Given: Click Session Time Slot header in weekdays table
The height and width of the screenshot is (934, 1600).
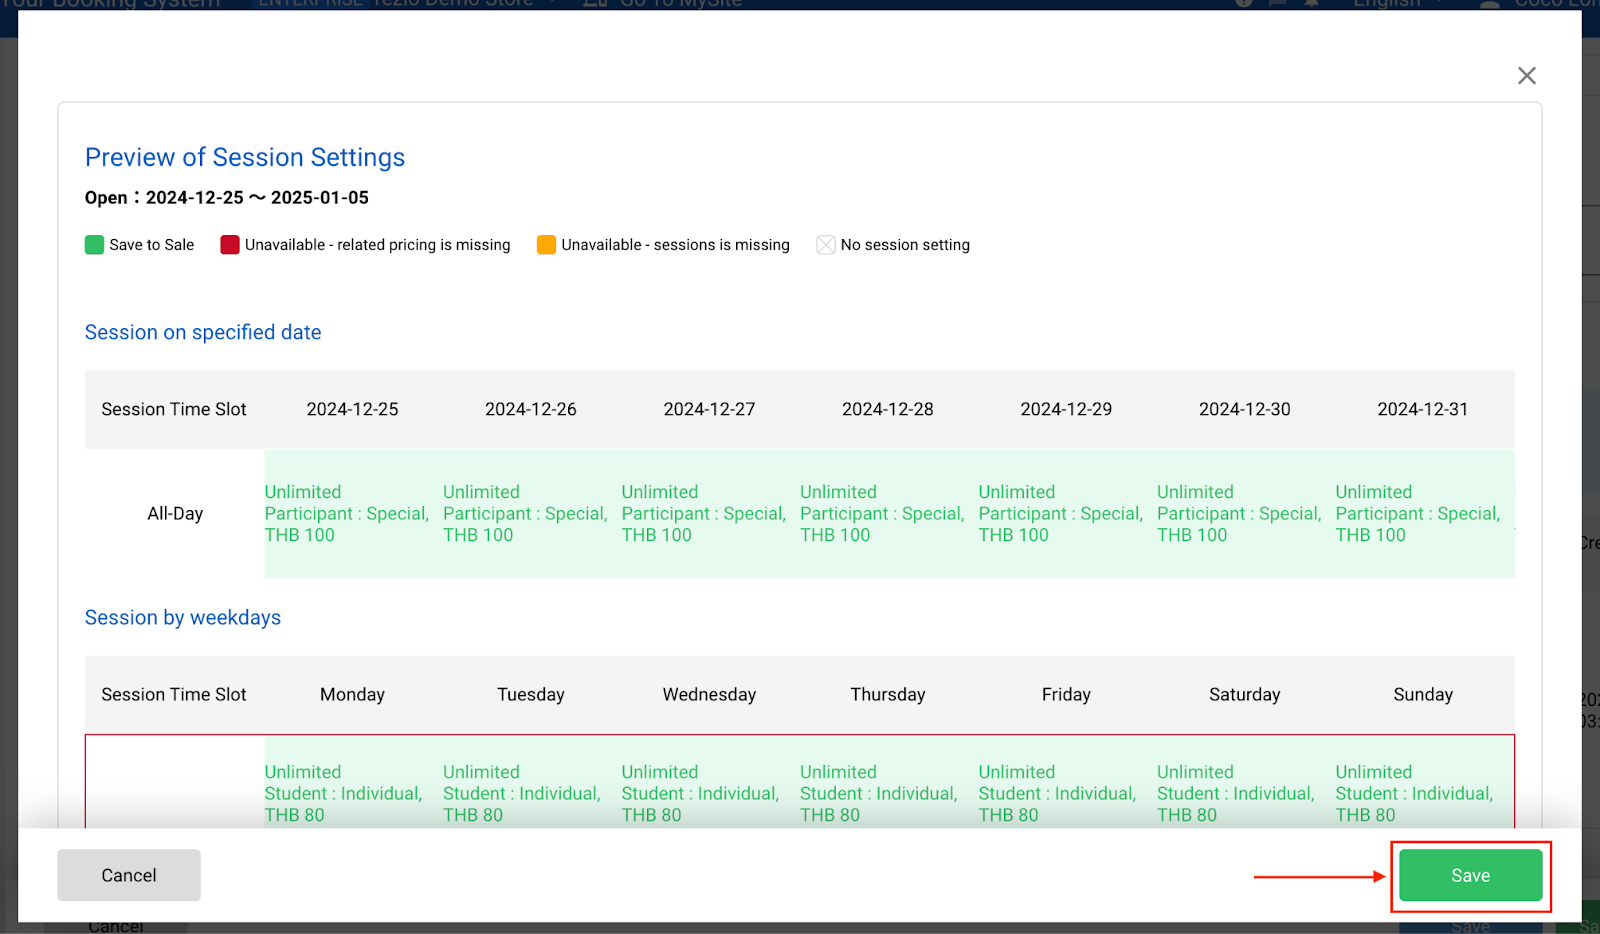Looking at the screenshot, I should 174,694.
